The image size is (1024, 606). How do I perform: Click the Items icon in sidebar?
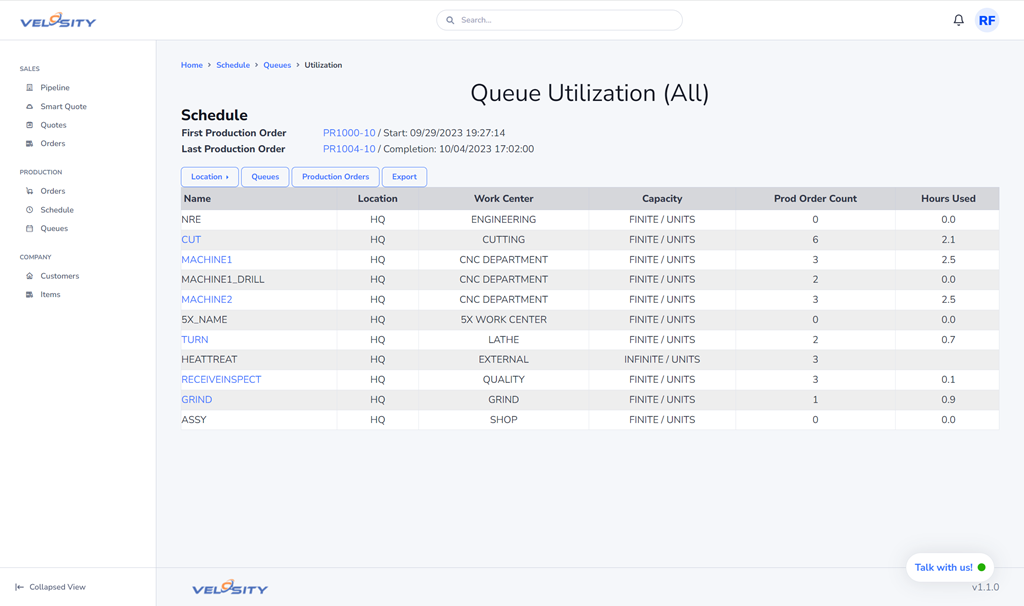pyautogui.click(x=30, y=295)
